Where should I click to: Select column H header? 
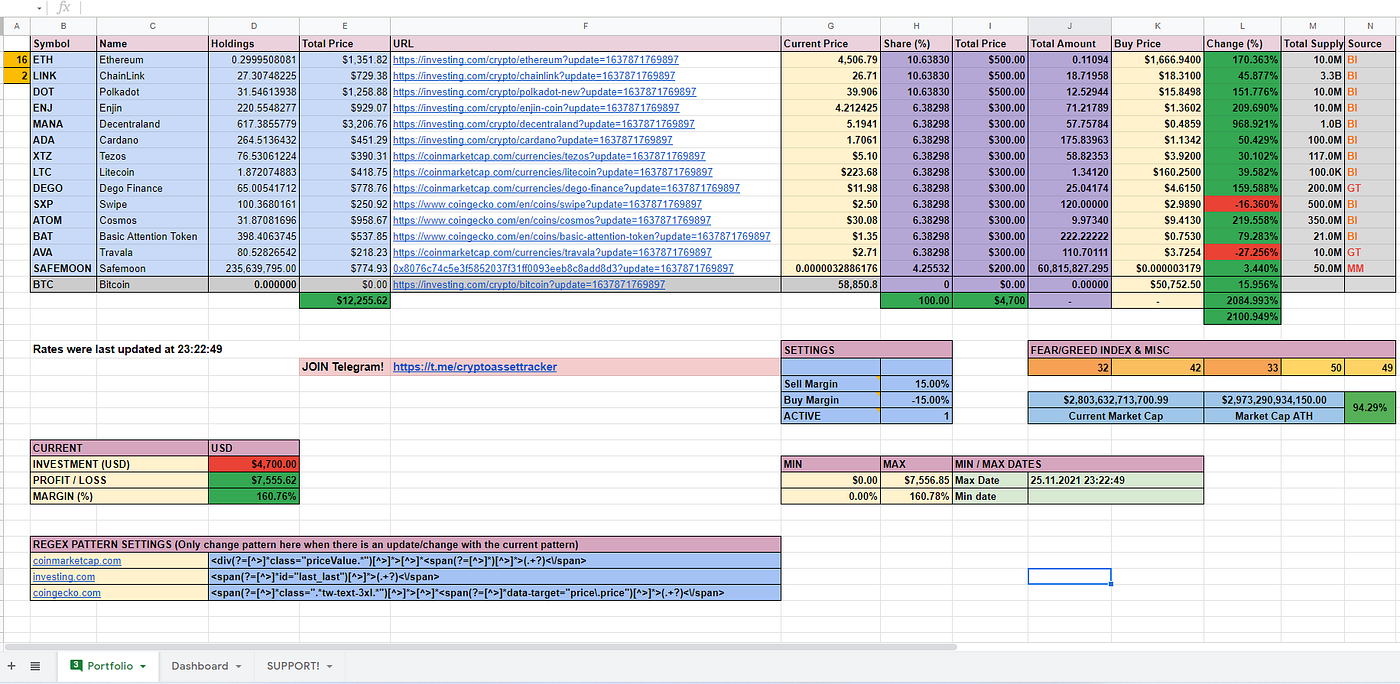(916, 26)
